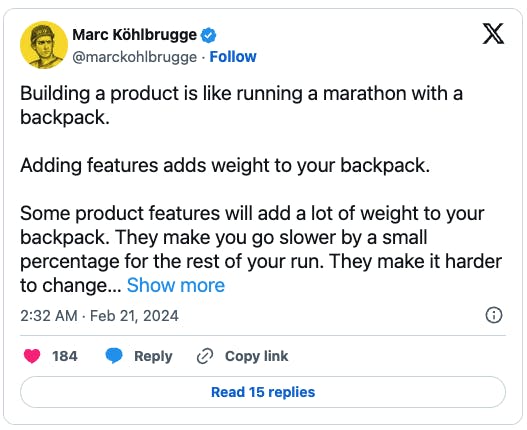Click the 184 likes count
Image resolution: width=527 pixels, height=430 pixels.
click(65, 356)
